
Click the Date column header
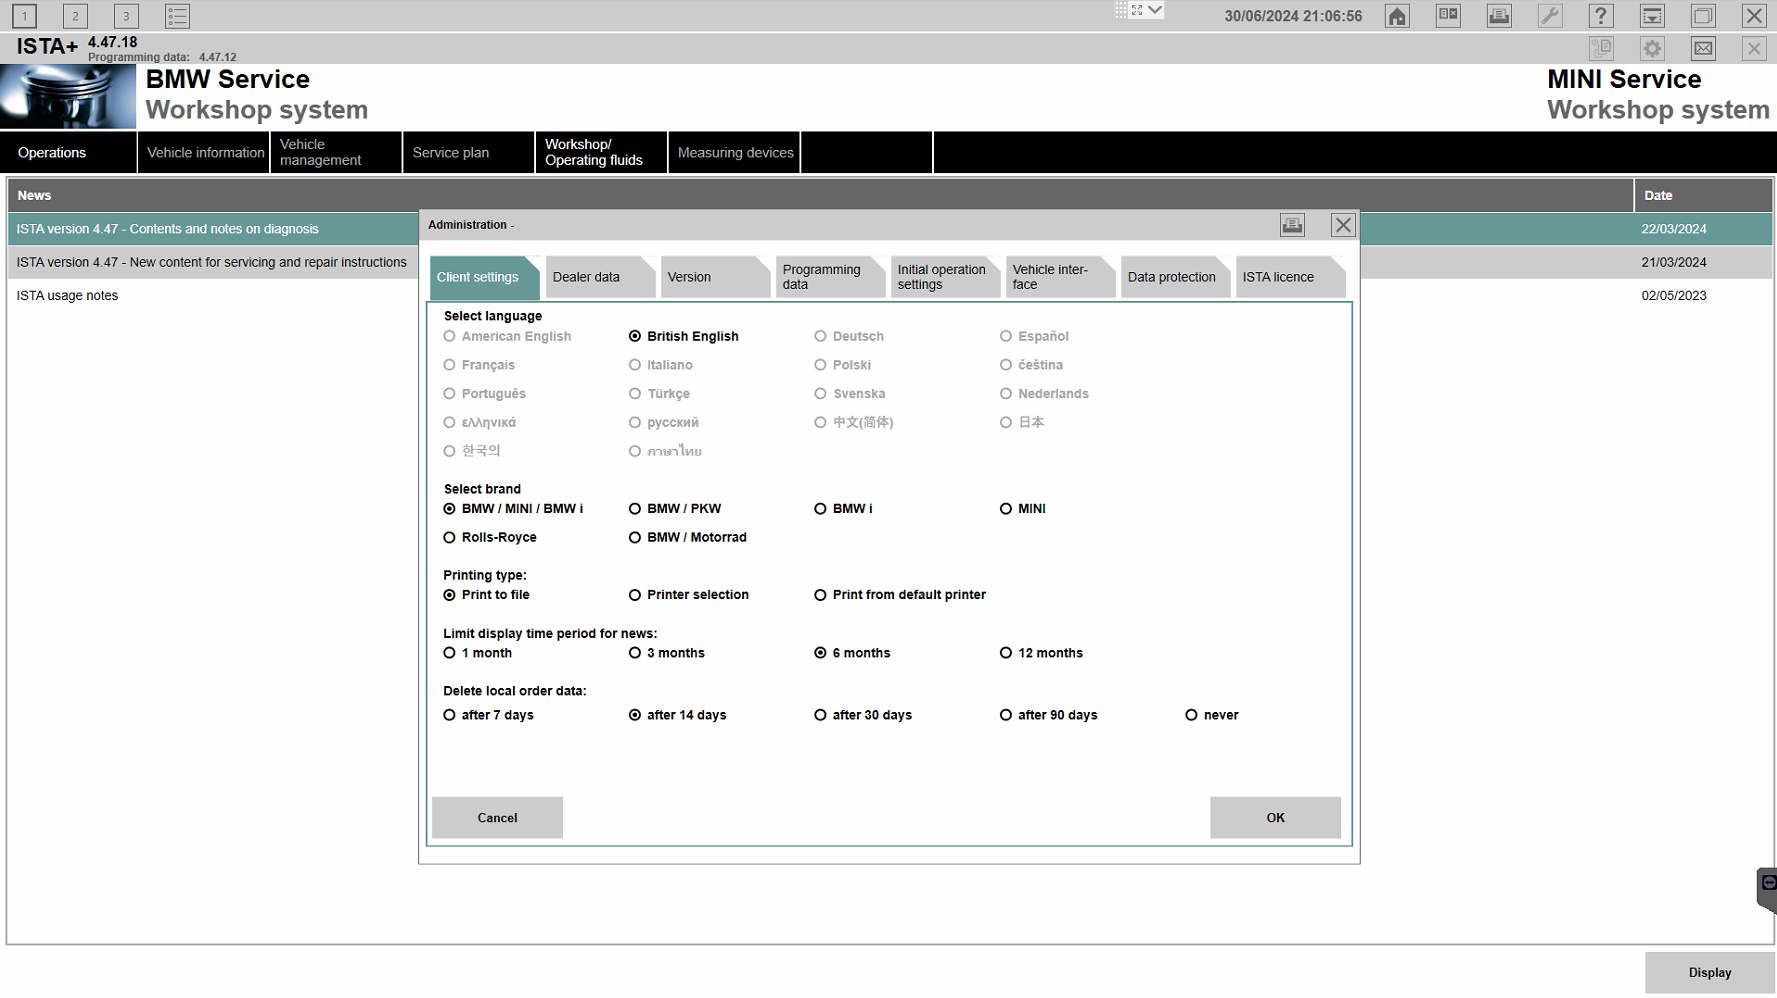point(1703,195)
